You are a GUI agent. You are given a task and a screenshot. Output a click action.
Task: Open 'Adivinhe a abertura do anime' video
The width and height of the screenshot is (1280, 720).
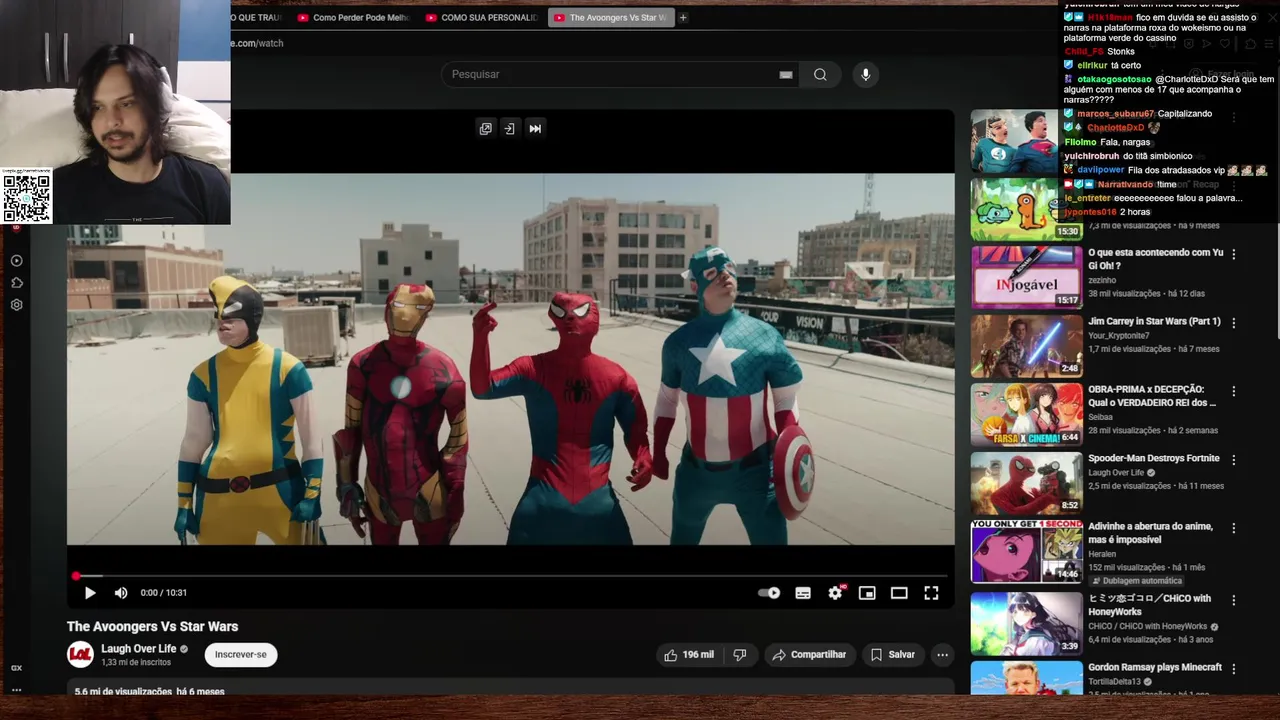1150,533
